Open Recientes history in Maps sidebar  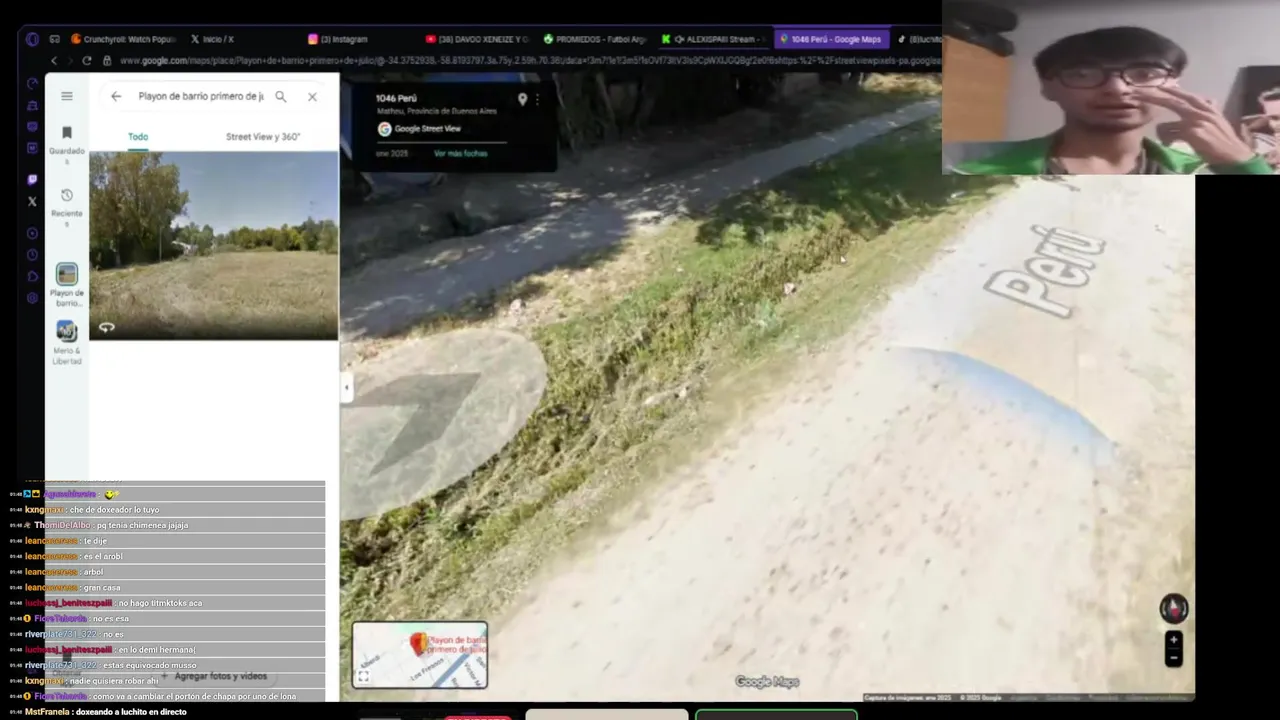click(x=67, y=205)
